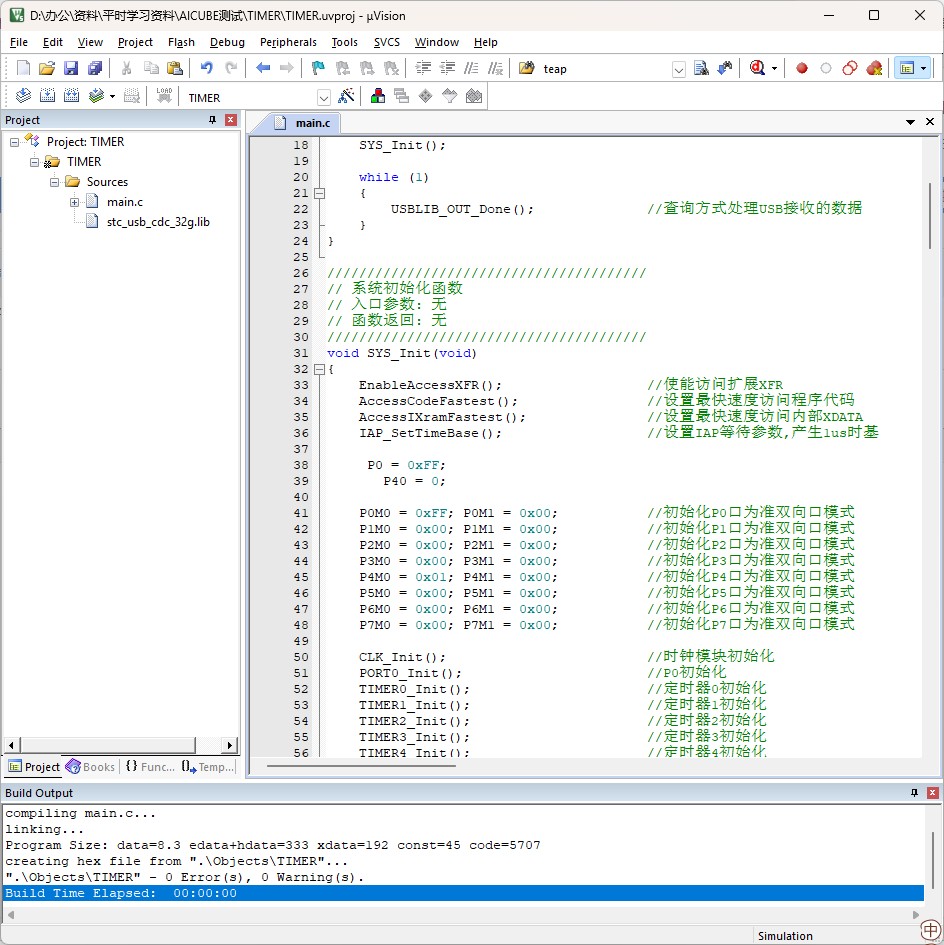Insert breakpoint using red circle icon
Viewport: 944px width, 945px height.
pos(801,68)
